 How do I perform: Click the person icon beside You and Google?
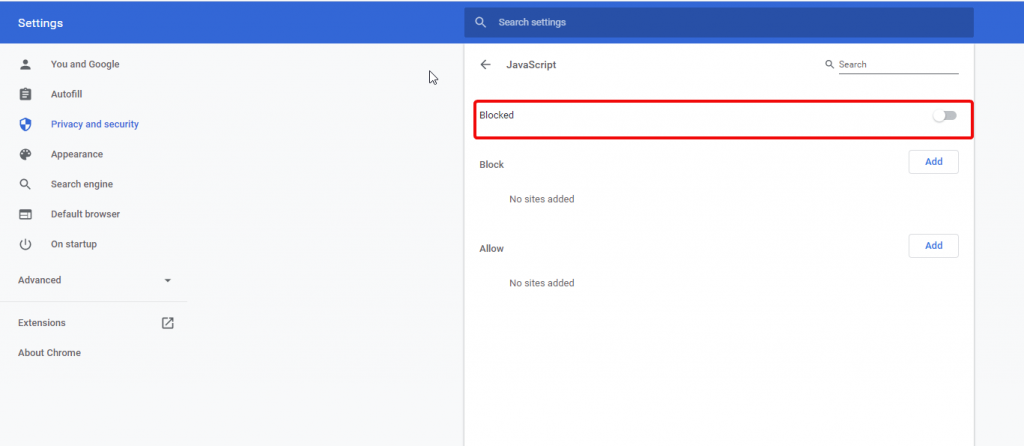[x=25, y=64]
